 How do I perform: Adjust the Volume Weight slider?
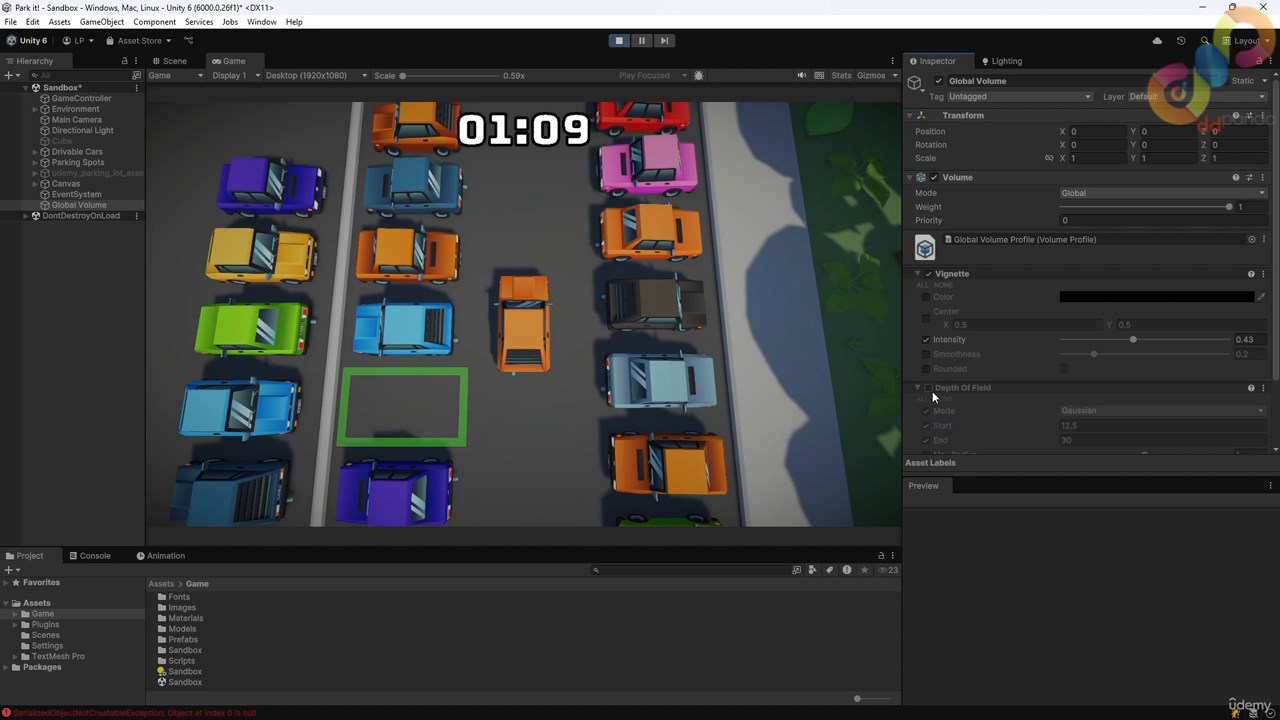pos(1145,207)
